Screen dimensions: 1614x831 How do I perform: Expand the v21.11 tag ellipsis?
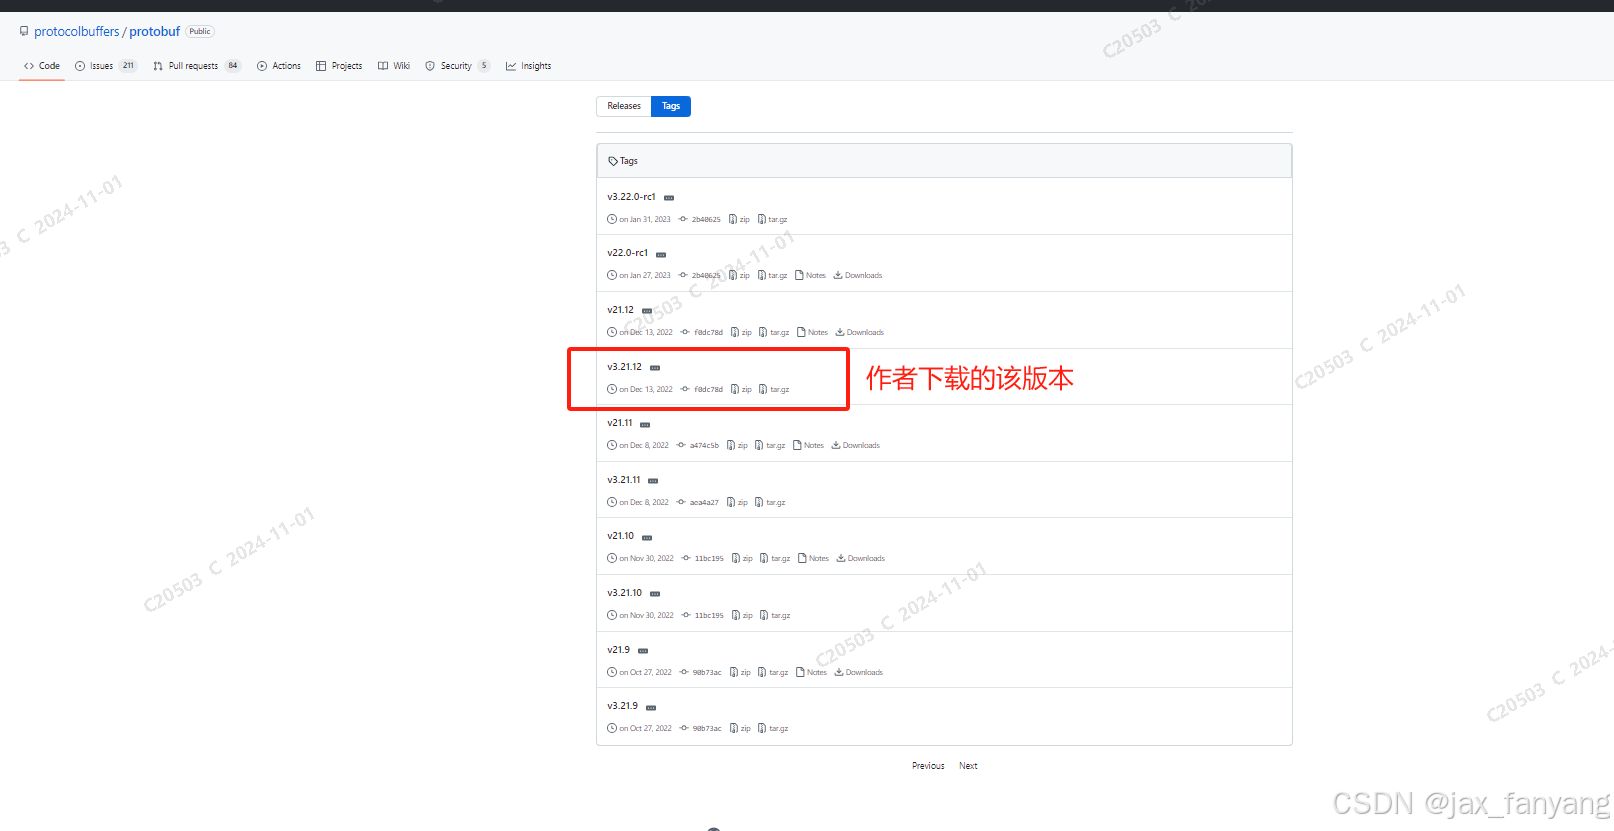[x=645, y=424]
